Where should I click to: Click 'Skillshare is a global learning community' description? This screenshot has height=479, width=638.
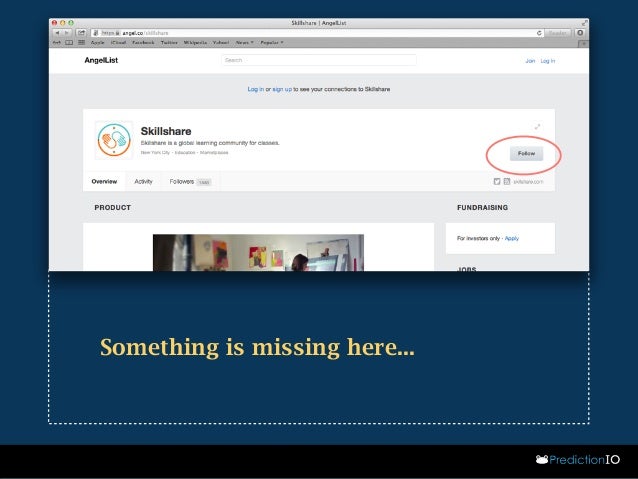tap(210, 143)
